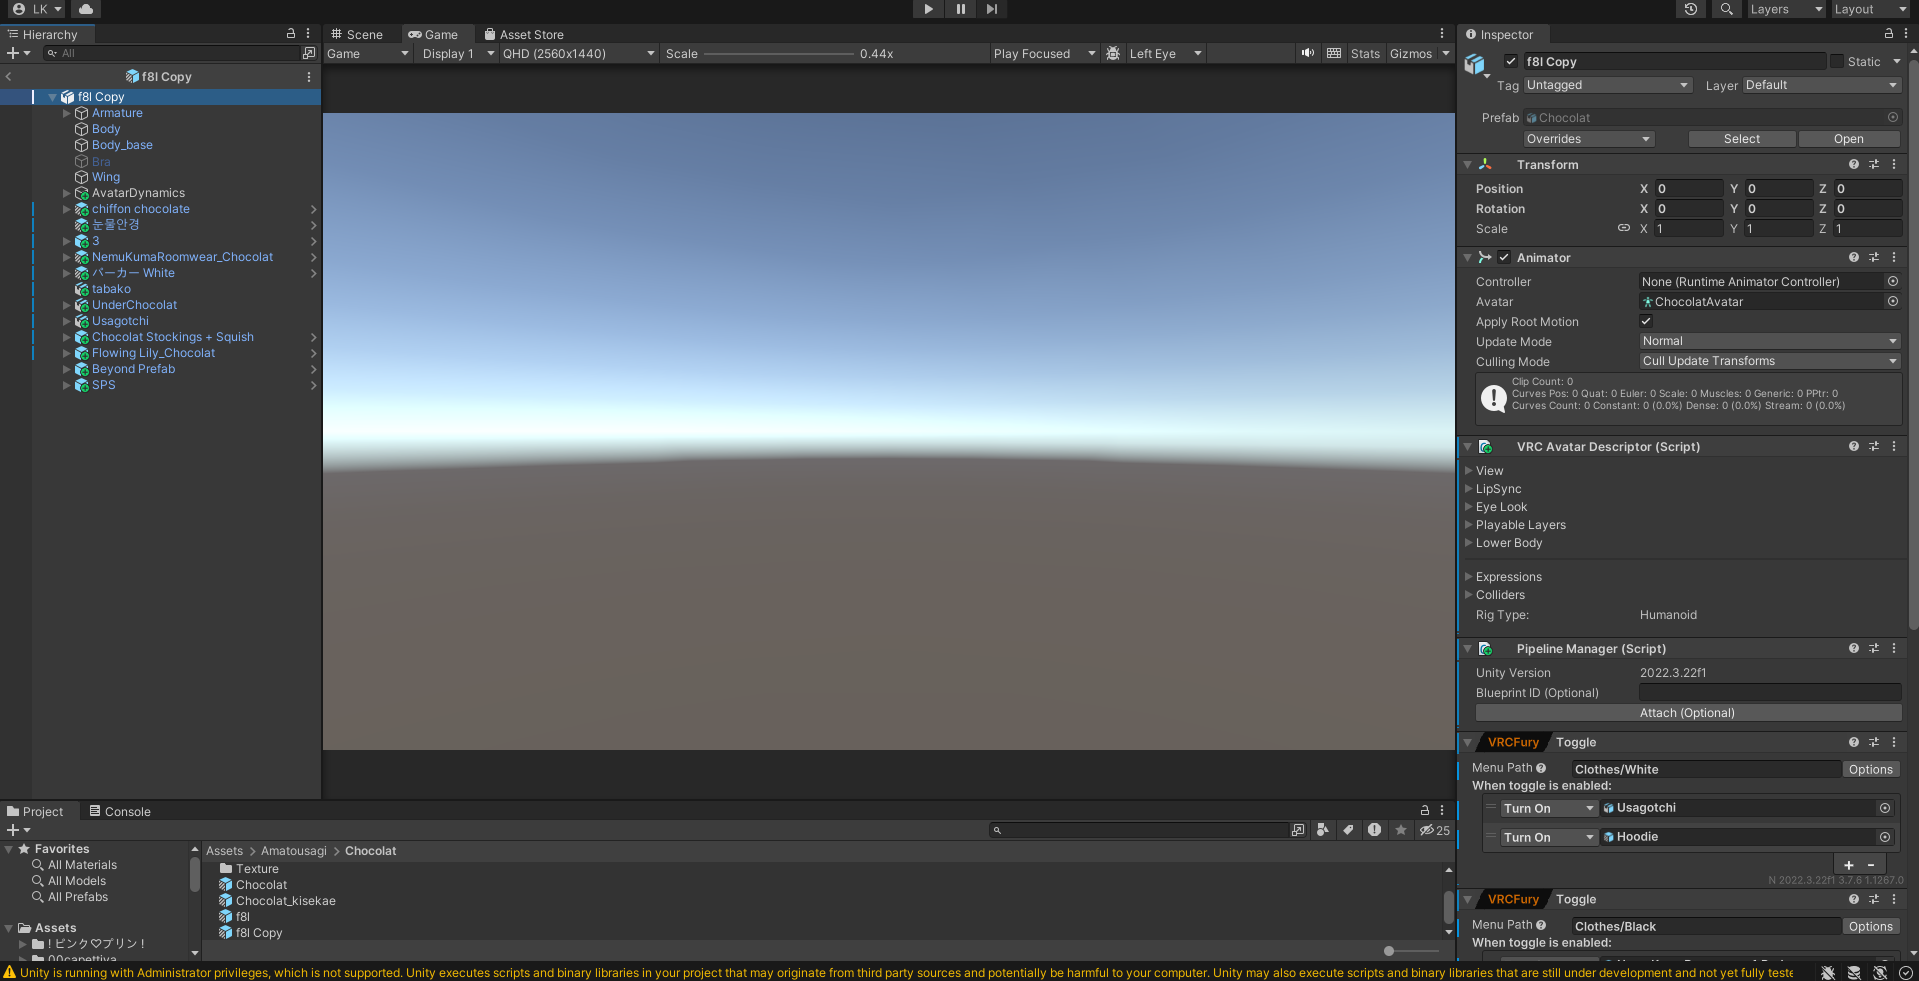
Task: Open Options for Clothes/White toggle
Action: 1871,769
